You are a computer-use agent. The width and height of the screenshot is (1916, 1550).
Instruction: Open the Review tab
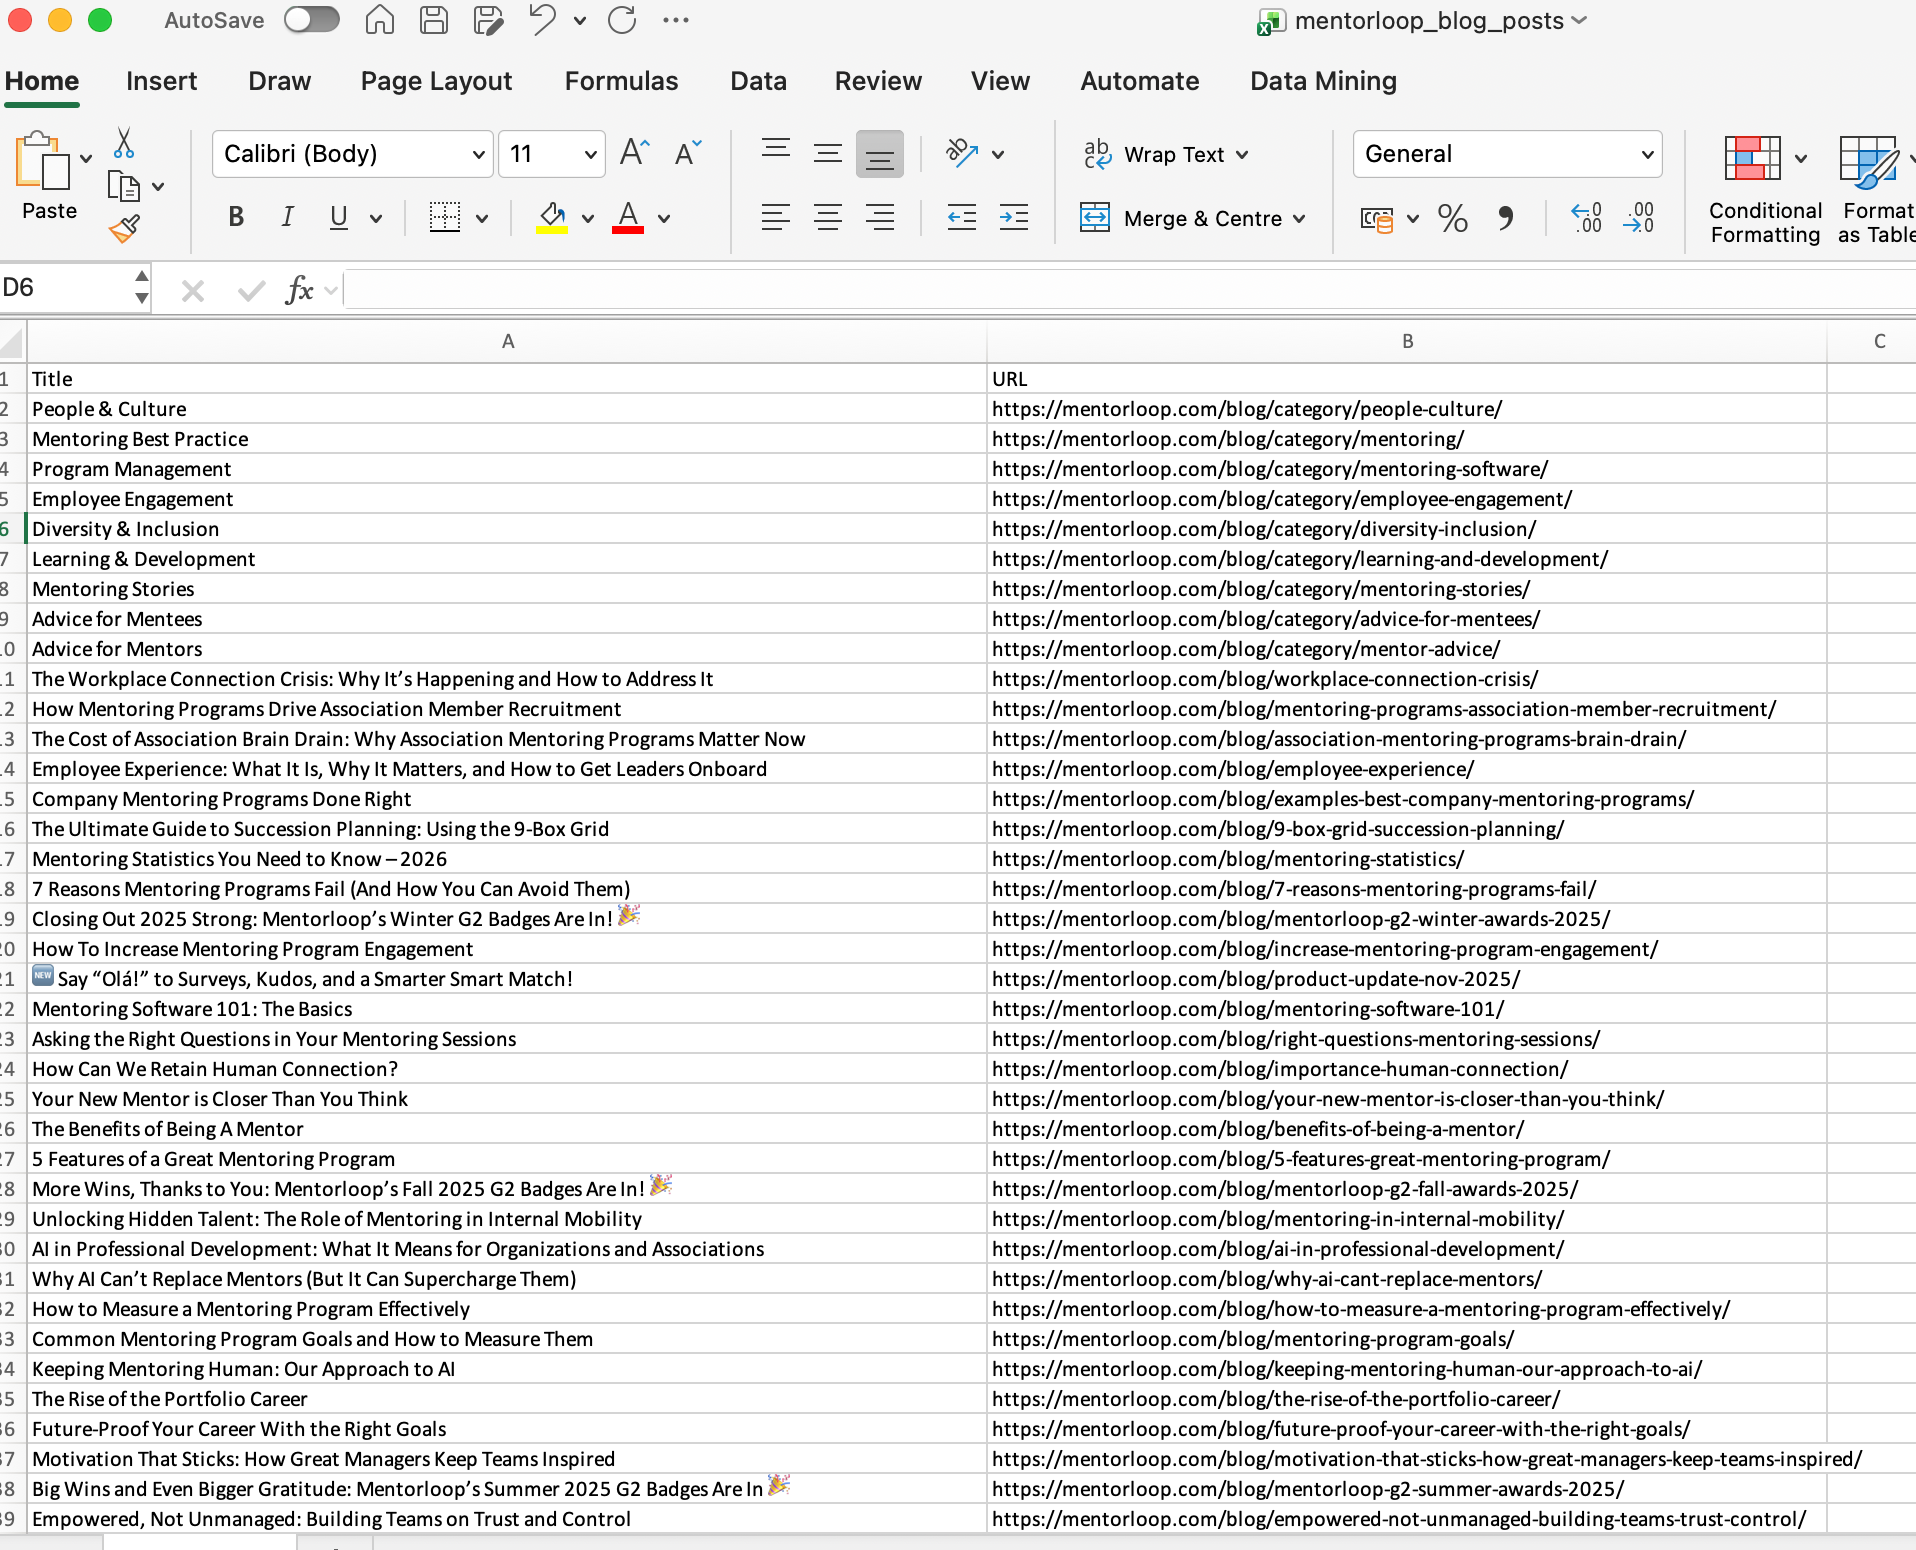click(x=878, y=81)
